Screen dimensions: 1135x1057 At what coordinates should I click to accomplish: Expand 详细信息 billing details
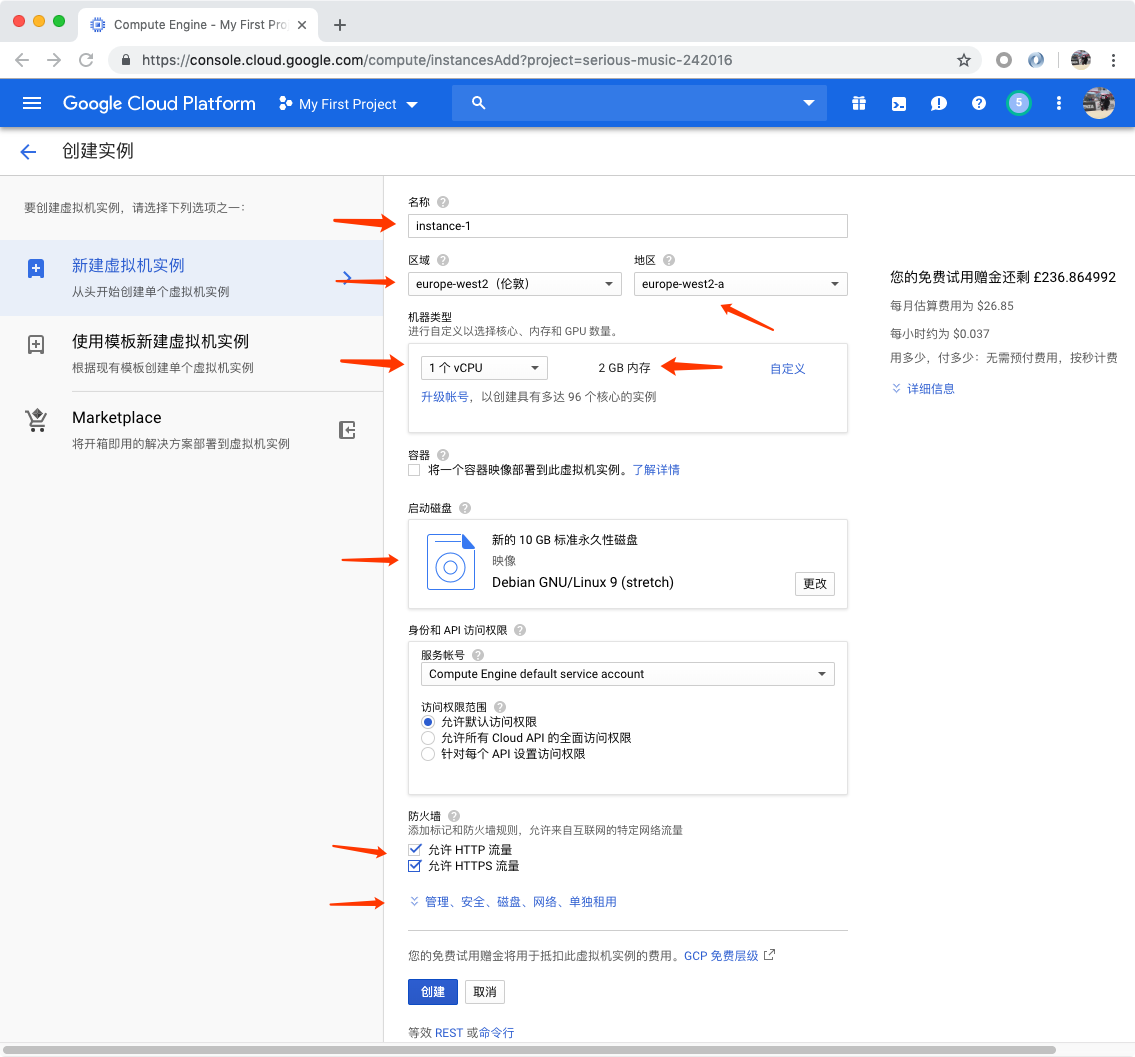[923, 389]
